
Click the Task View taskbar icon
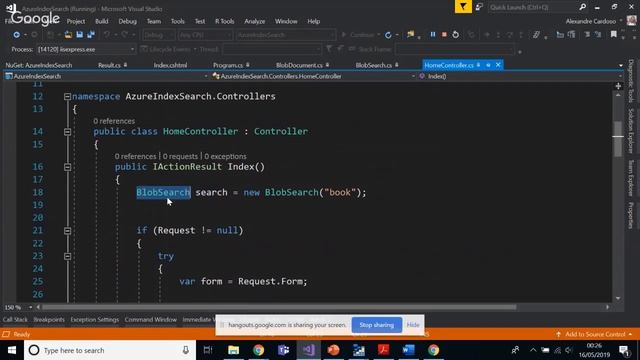pos(208,350)
